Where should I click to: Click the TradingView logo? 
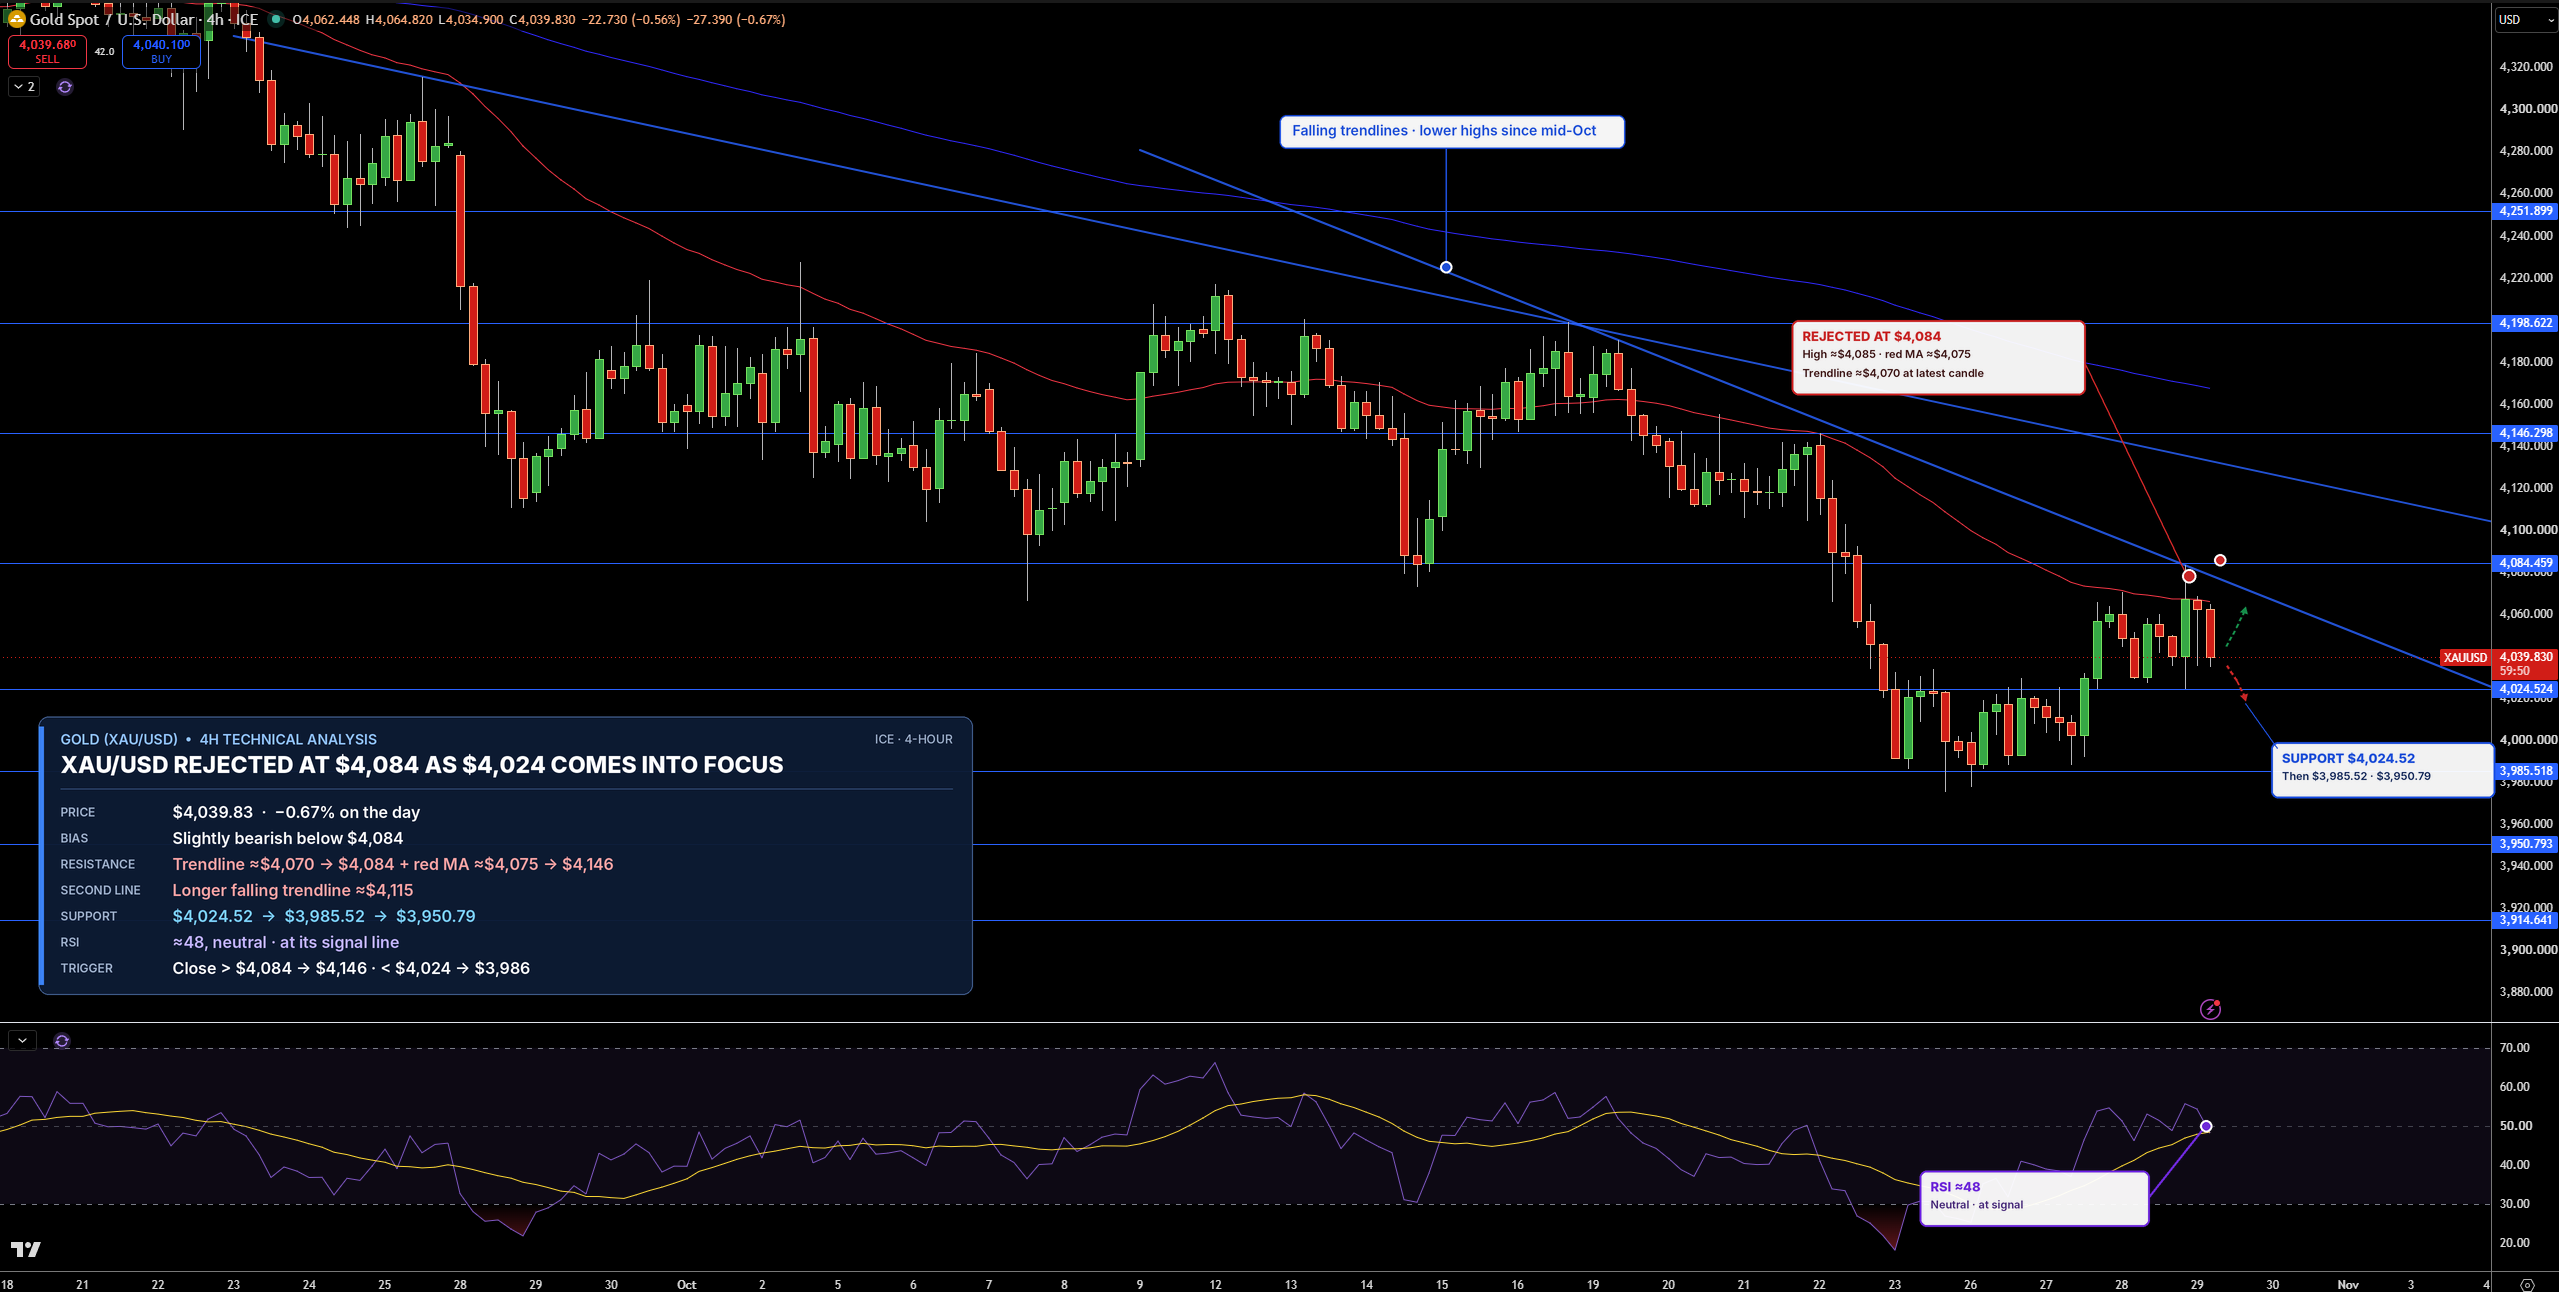pyautogui.click(x=26, y=1249)
